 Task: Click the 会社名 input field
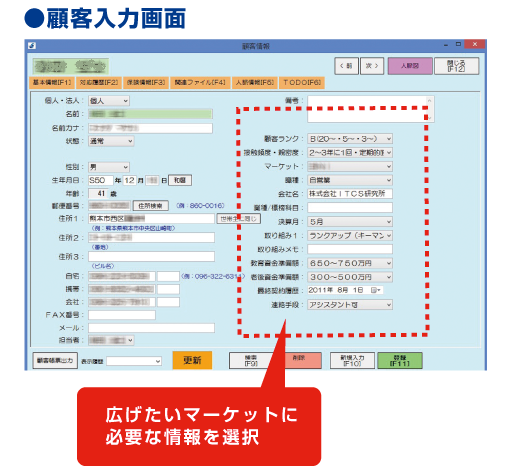(350, 194)
